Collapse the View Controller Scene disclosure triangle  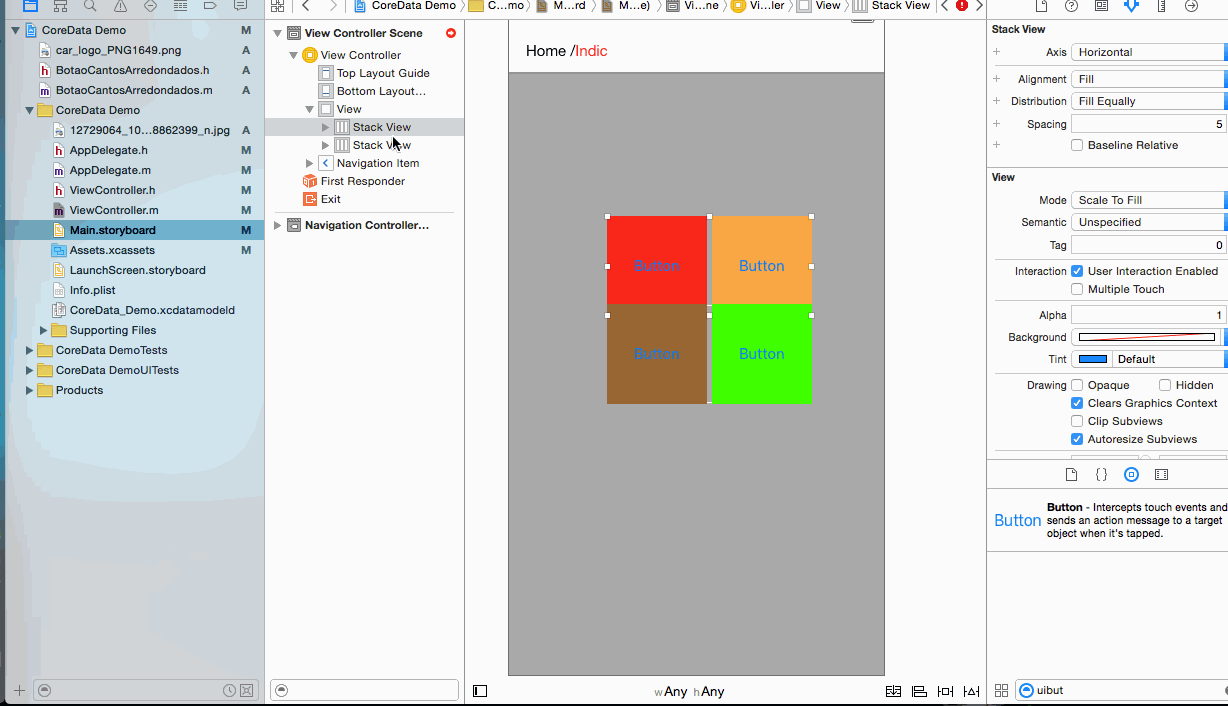click(x=277, y=33)
